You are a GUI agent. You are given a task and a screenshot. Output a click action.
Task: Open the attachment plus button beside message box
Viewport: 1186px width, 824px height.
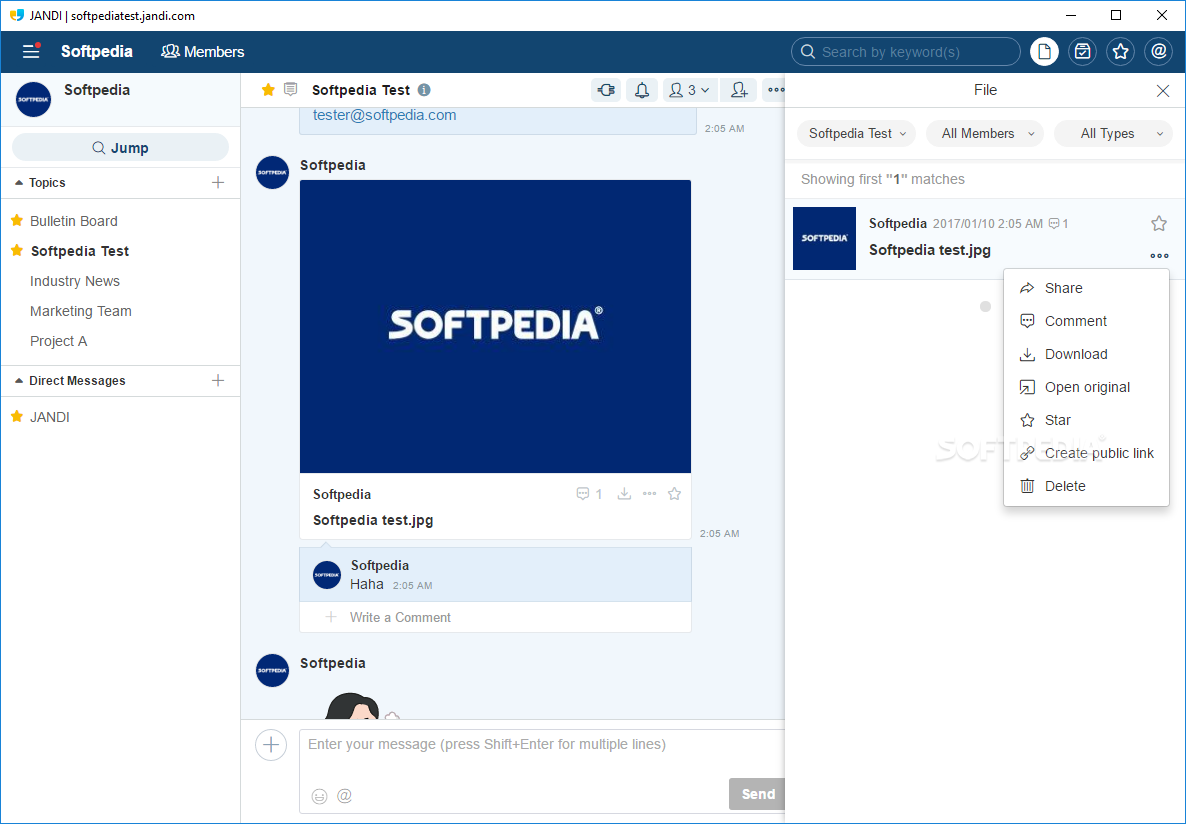(271, 745)
